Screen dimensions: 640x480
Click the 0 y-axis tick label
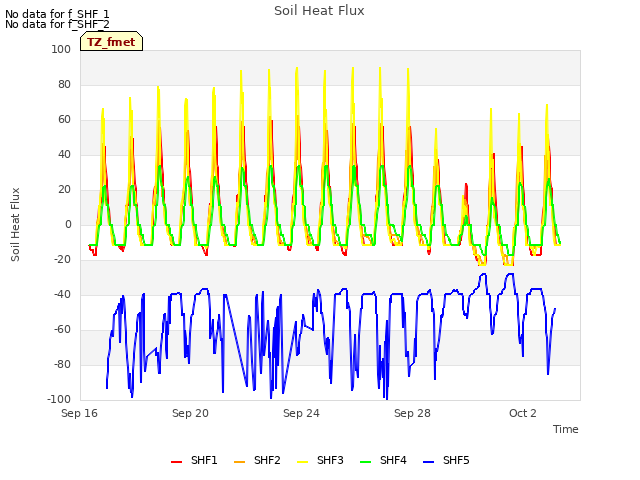[68, 224]
